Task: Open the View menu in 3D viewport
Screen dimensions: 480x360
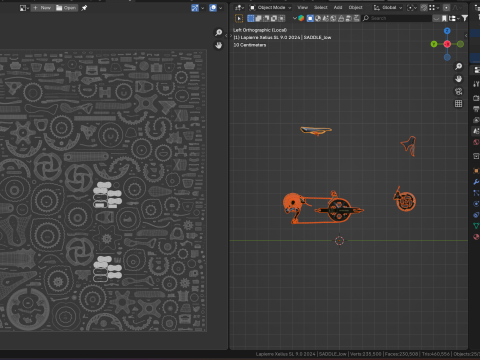Action: 302,7
